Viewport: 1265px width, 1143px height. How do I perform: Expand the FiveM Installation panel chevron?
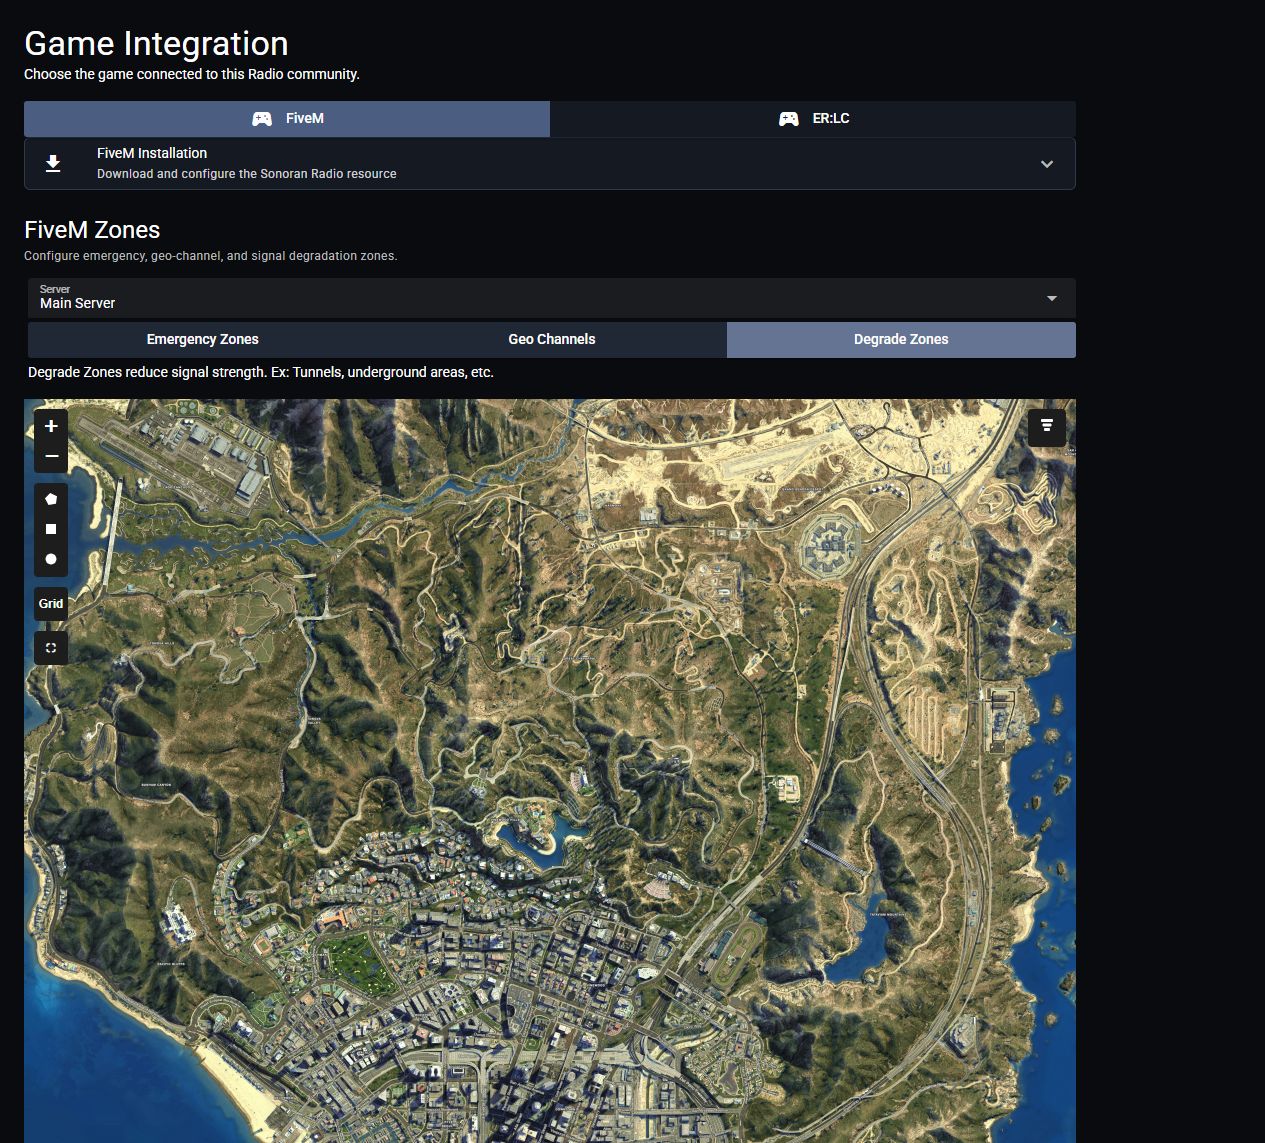pos(1047,164)
